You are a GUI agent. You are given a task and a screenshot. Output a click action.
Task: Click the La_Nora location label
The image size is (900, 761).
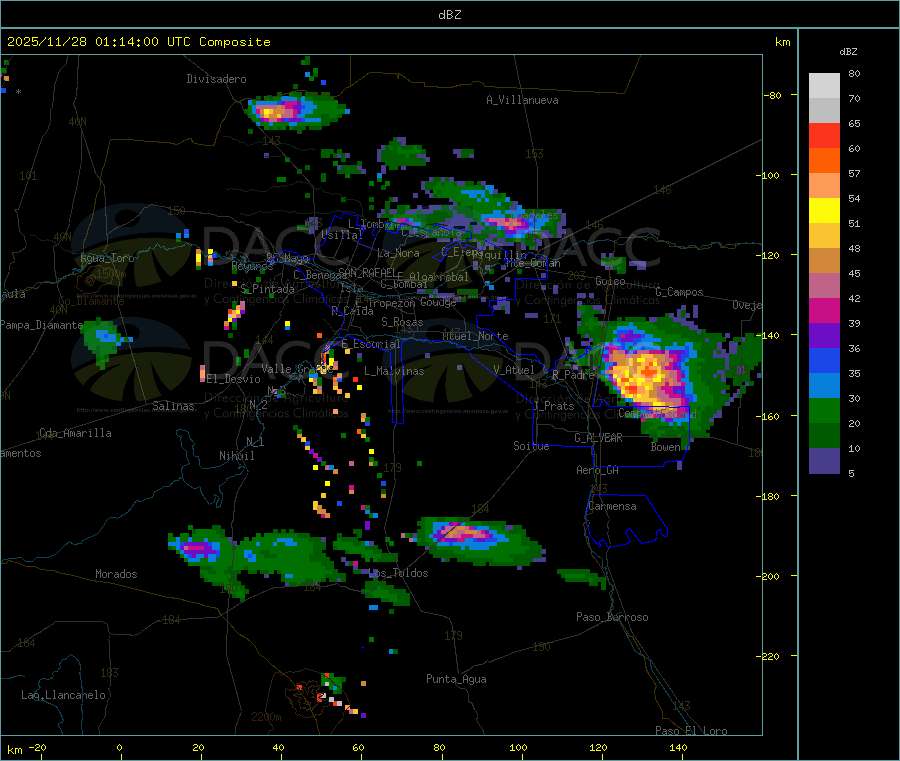[398, 253]
